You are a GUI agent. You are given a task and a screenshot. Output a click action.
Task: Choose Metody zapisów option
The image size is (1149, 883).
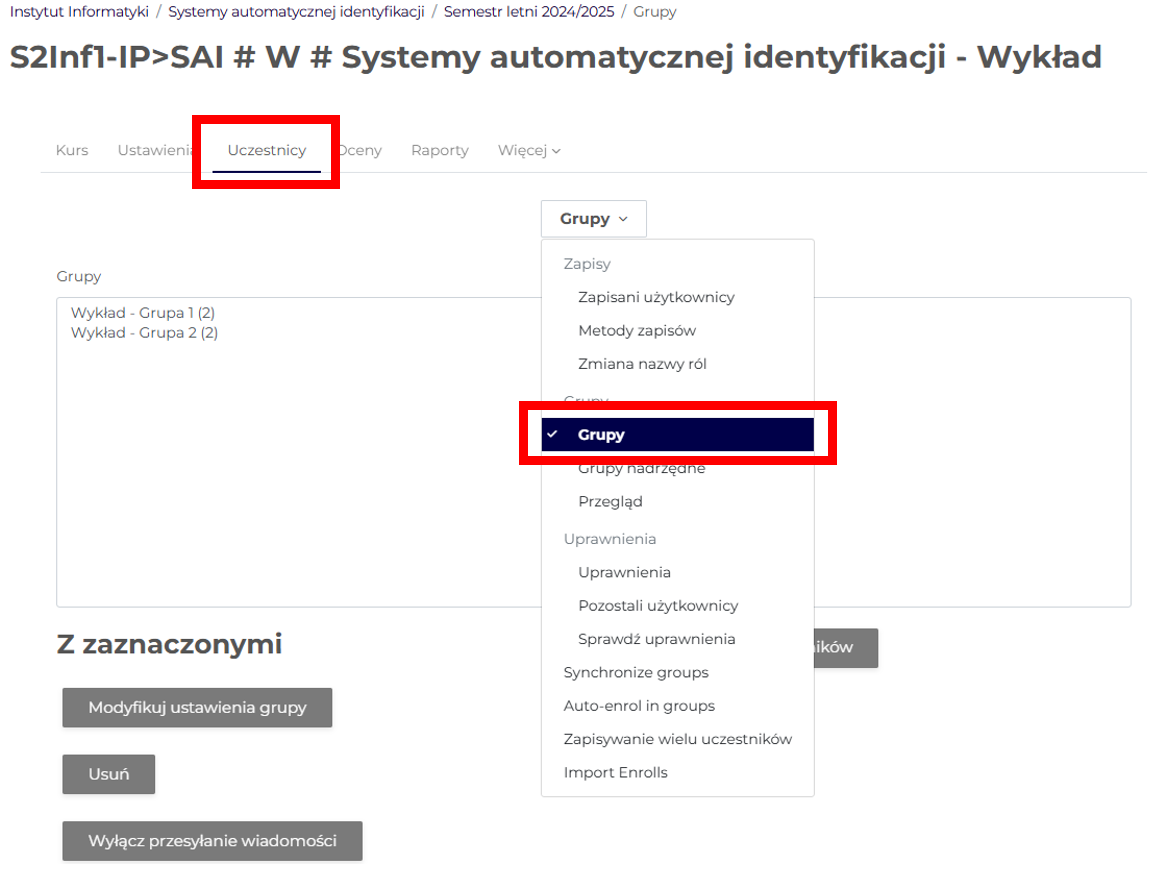[x=636, y=330]
